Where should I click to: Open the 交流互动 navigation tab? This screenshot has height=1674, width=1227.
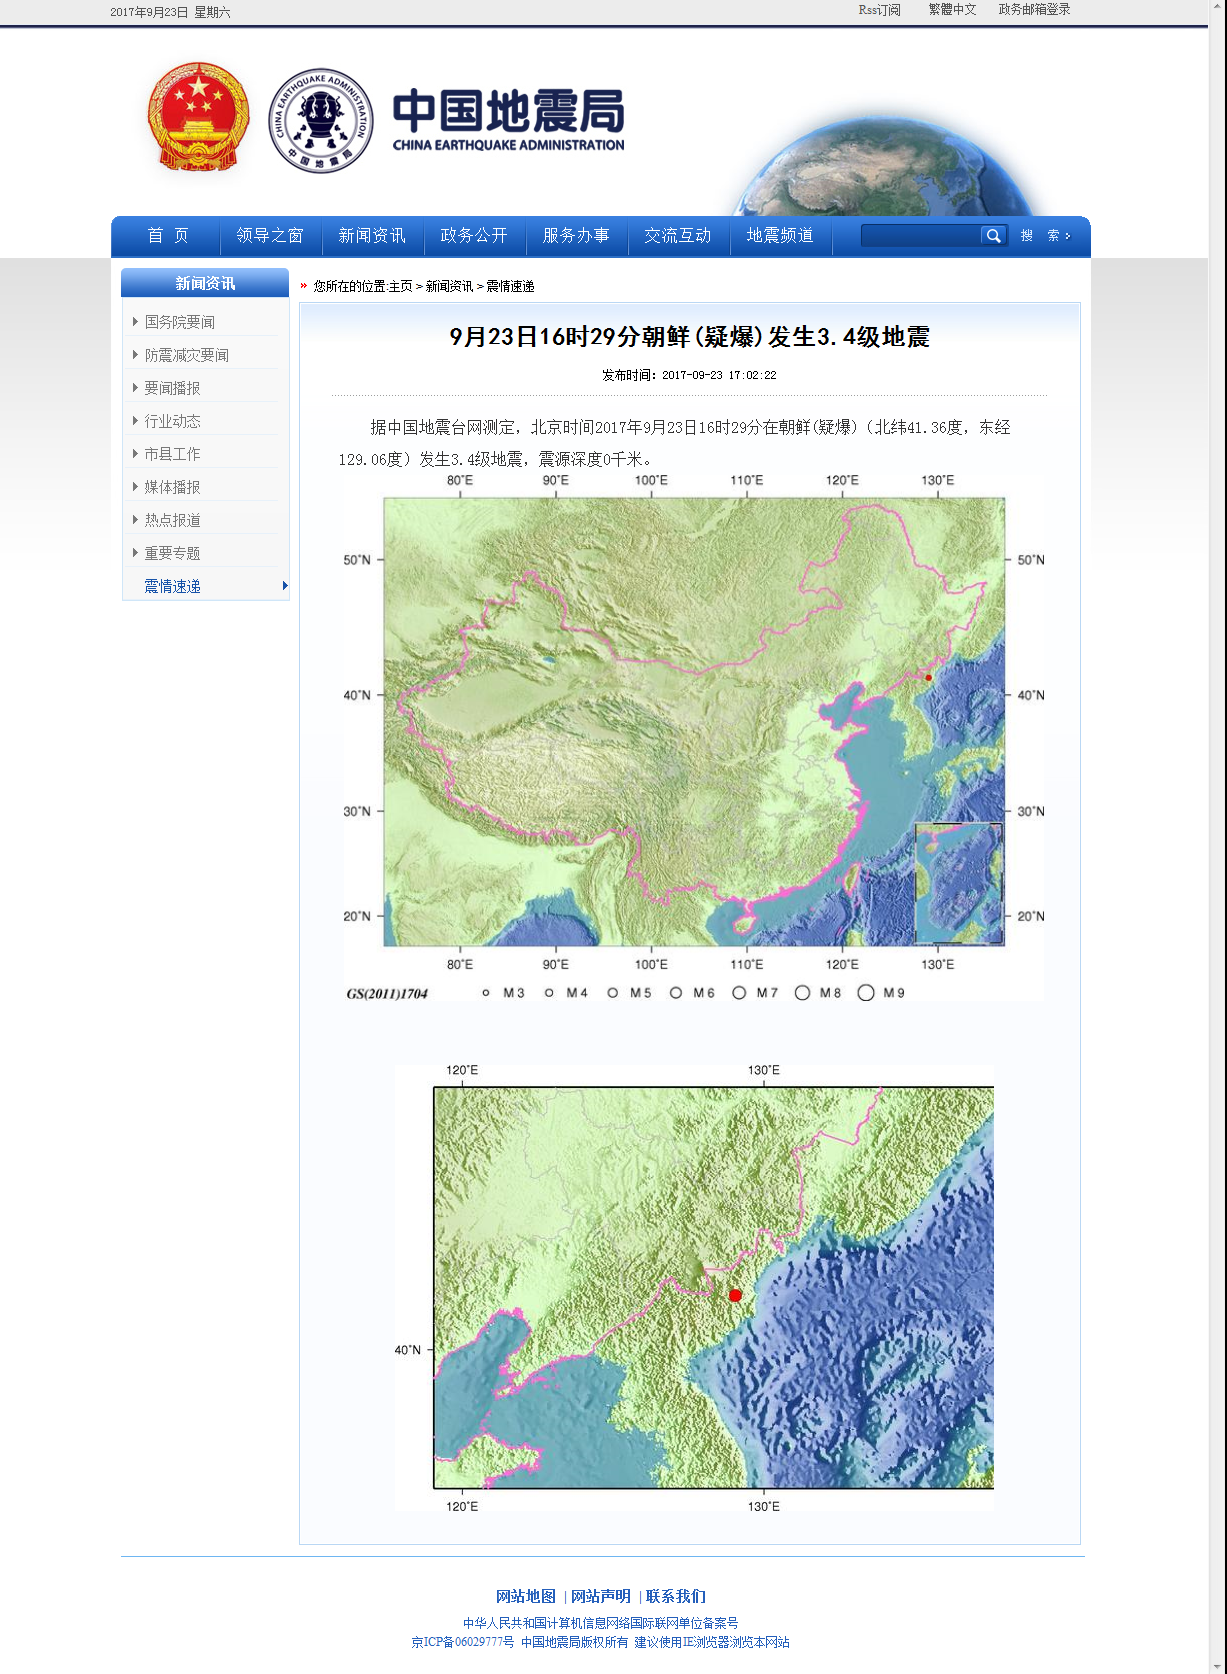(678, 236)
